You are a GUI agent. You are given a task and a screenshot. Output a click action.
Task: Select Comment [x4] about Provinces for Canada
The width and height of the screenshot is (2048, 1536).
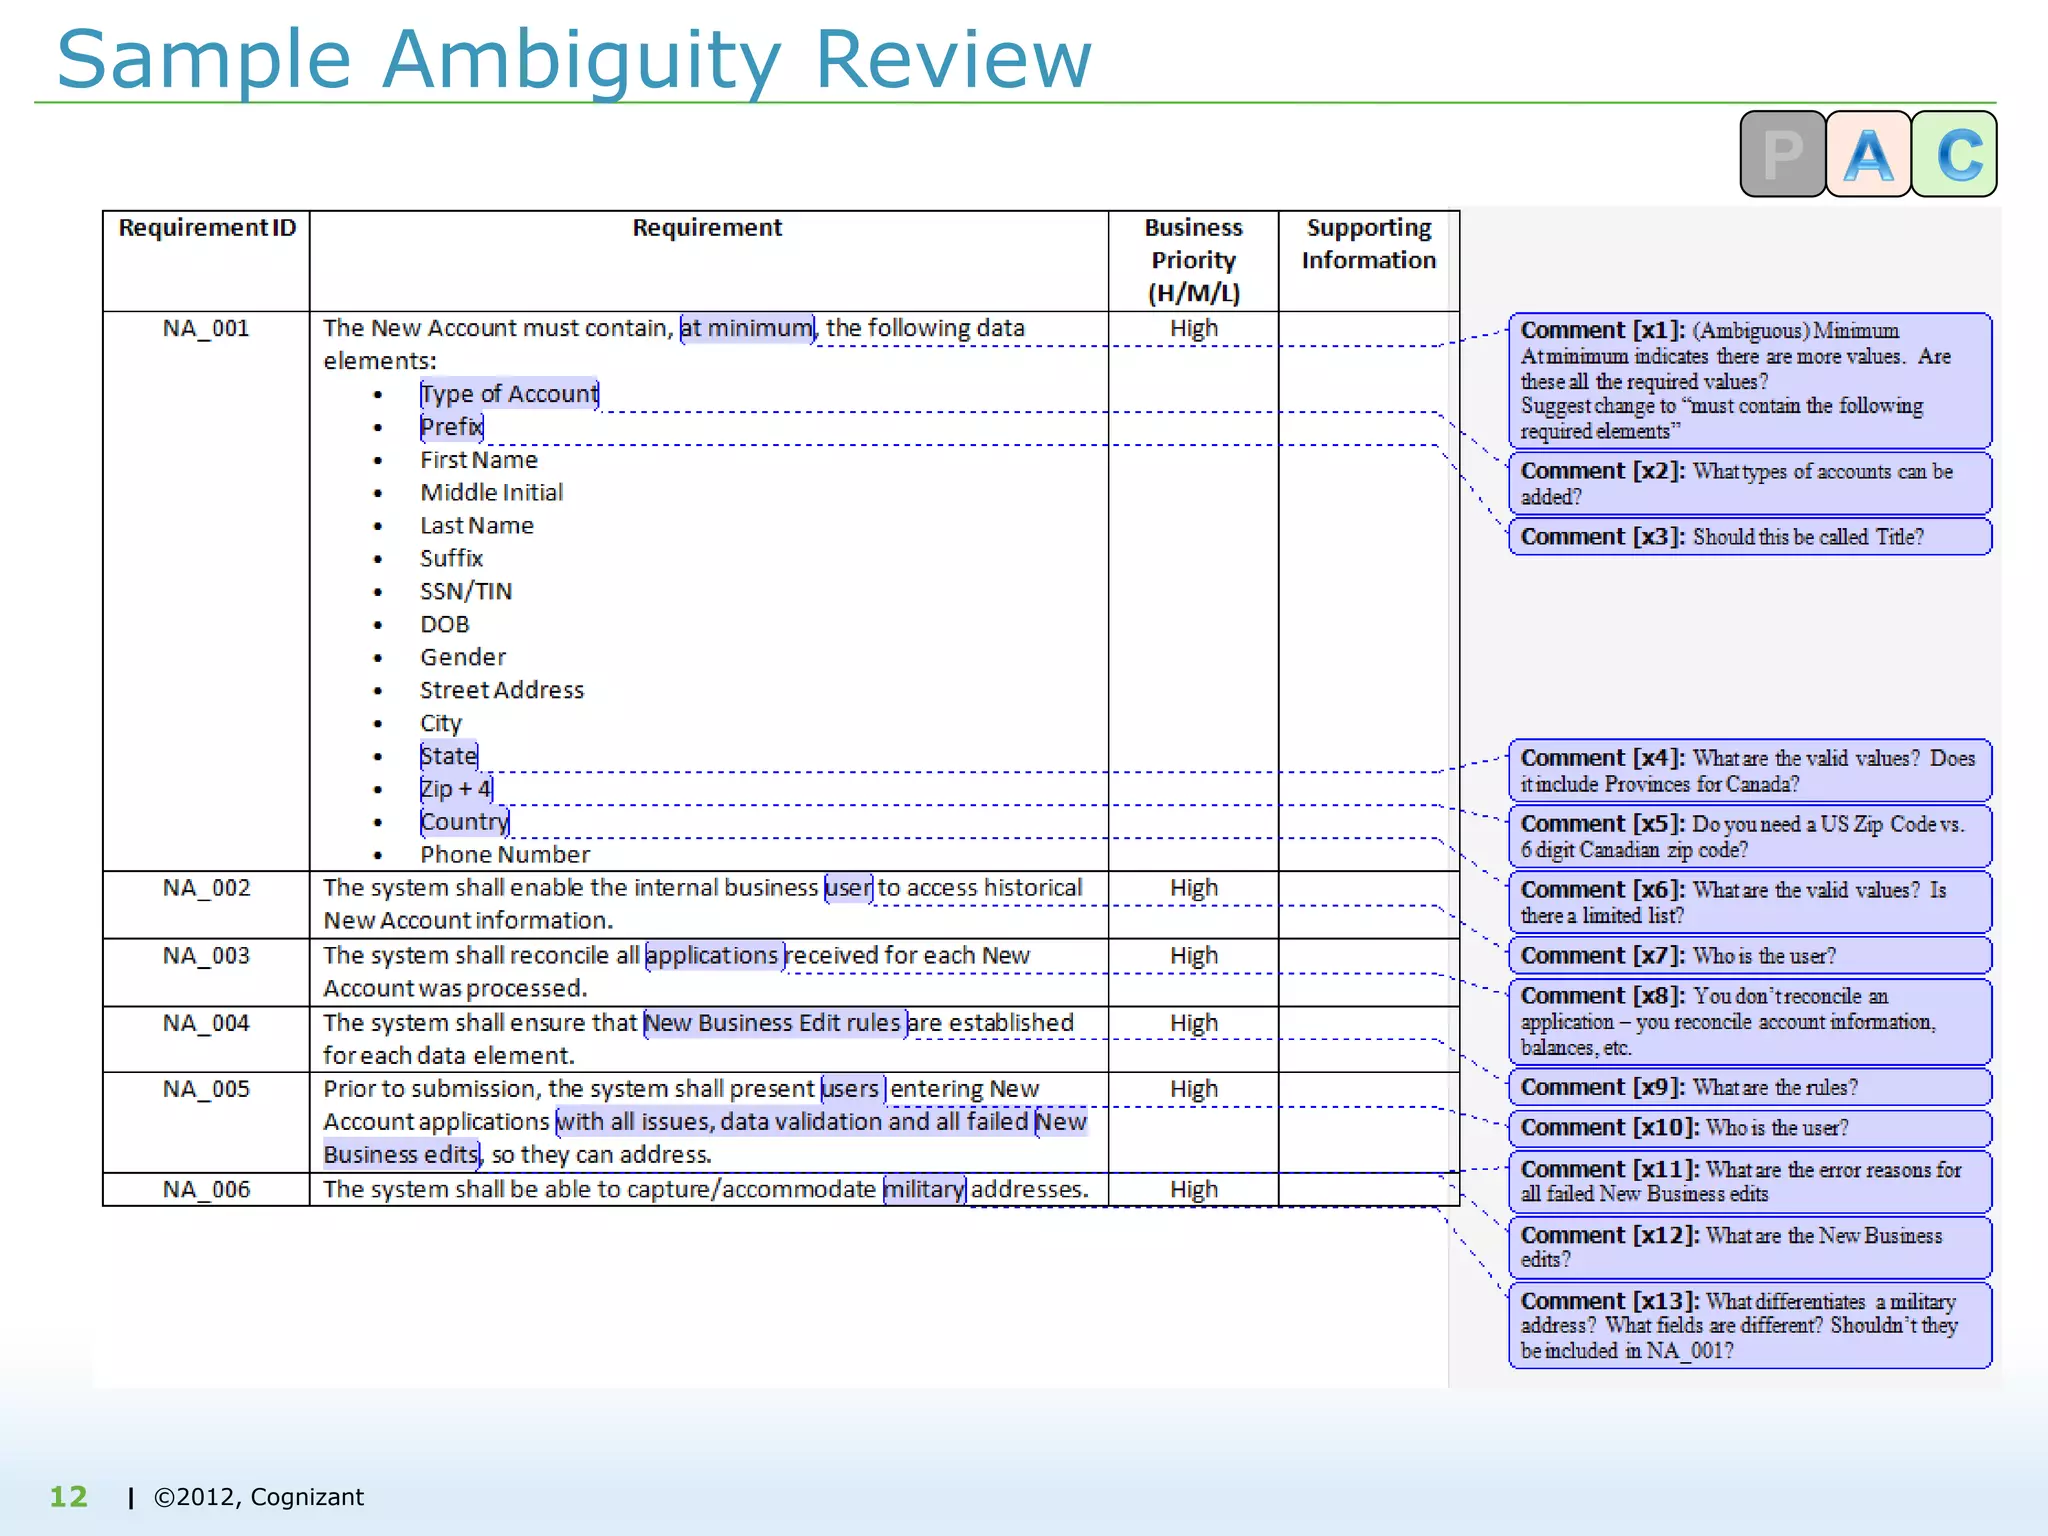(x=1750, y=770)
